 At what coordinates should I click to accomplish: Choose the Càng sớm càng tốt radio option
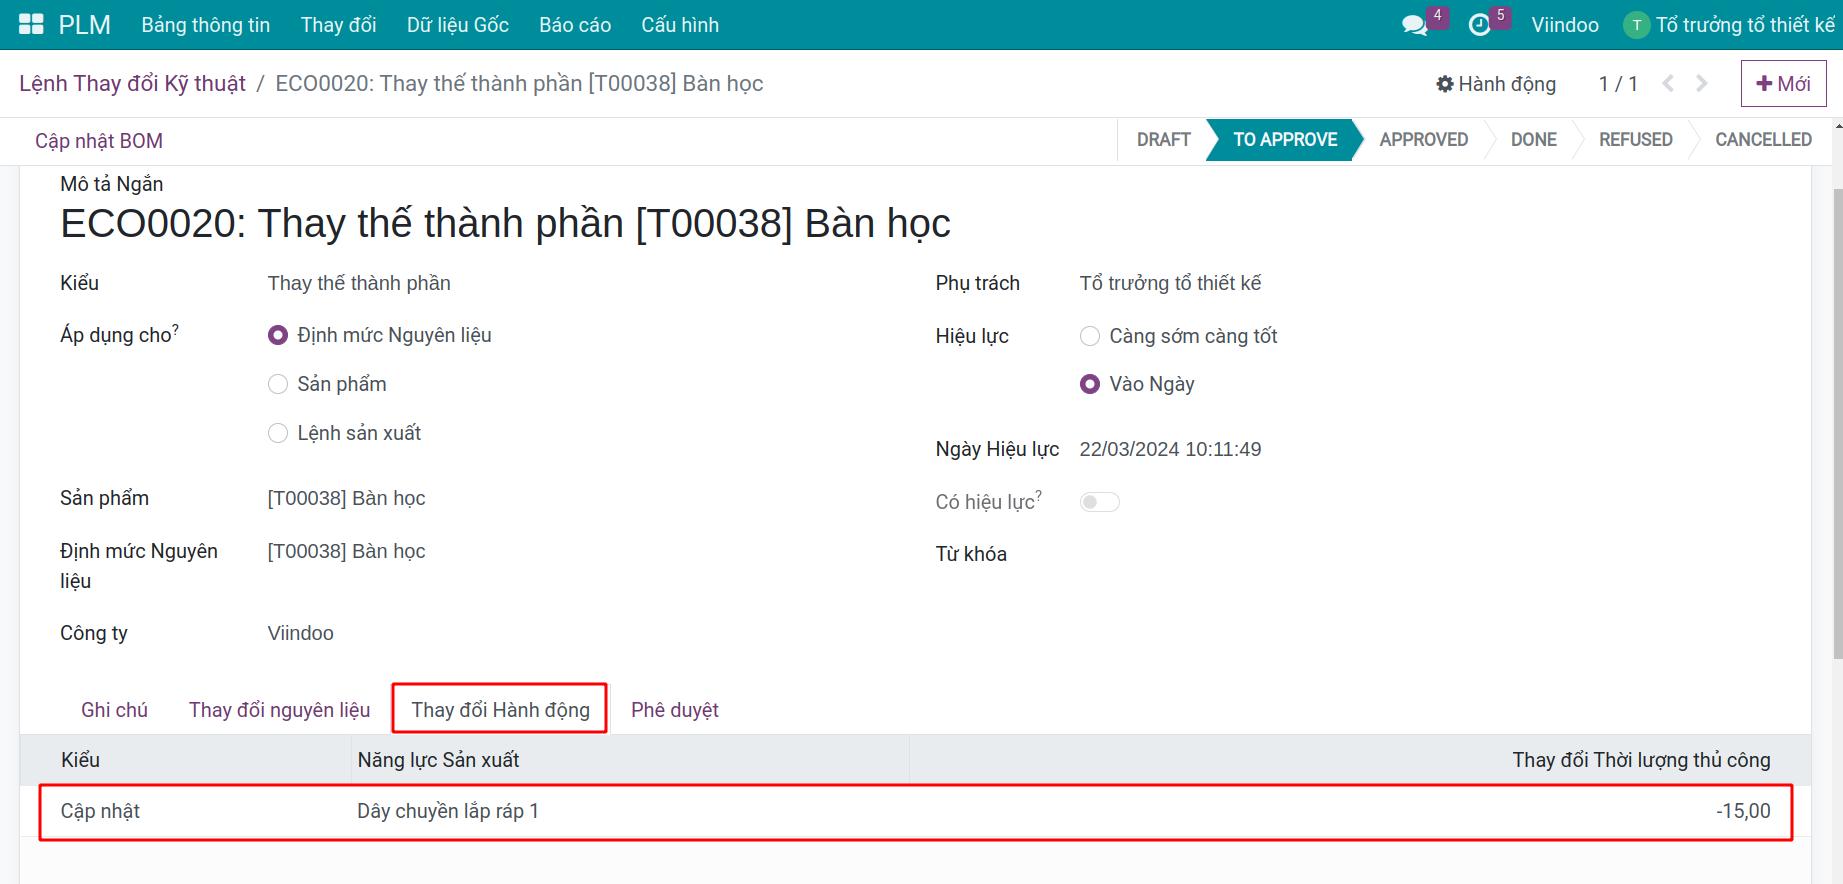(x=1090, y=337)
